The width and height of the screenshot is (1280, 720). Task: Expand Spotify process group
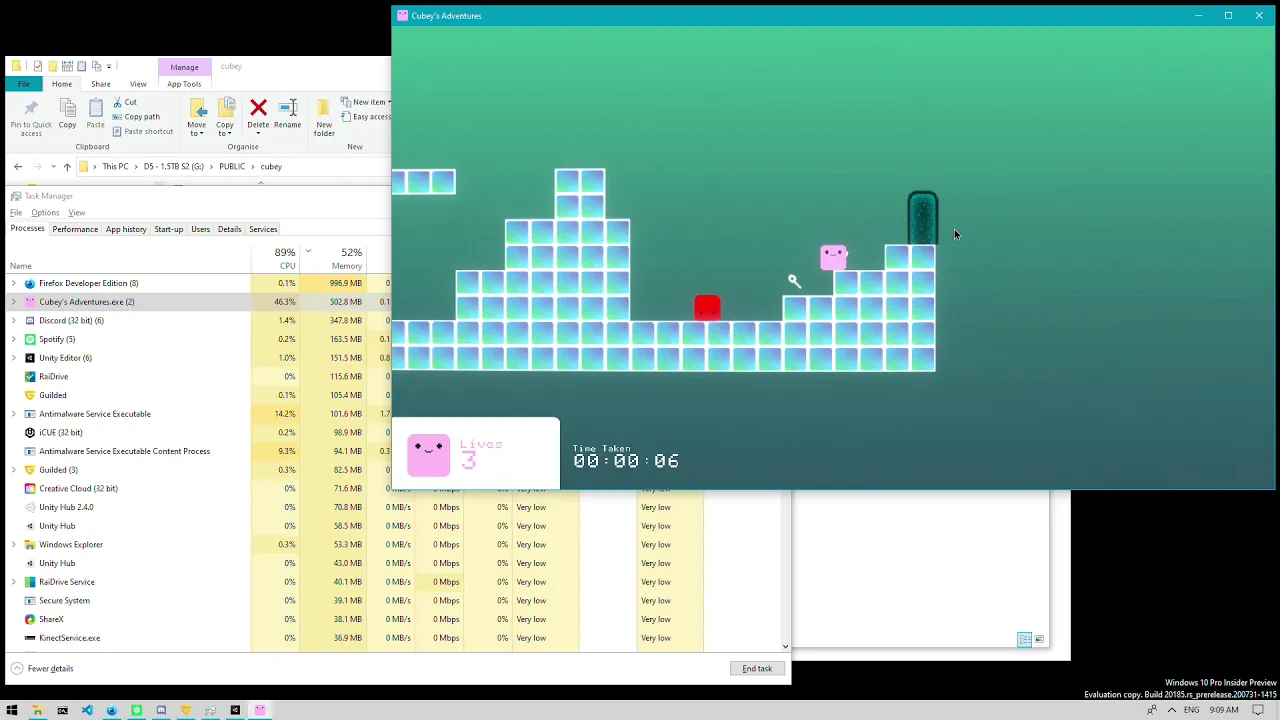pyautogui.click(x=14, y=339)
